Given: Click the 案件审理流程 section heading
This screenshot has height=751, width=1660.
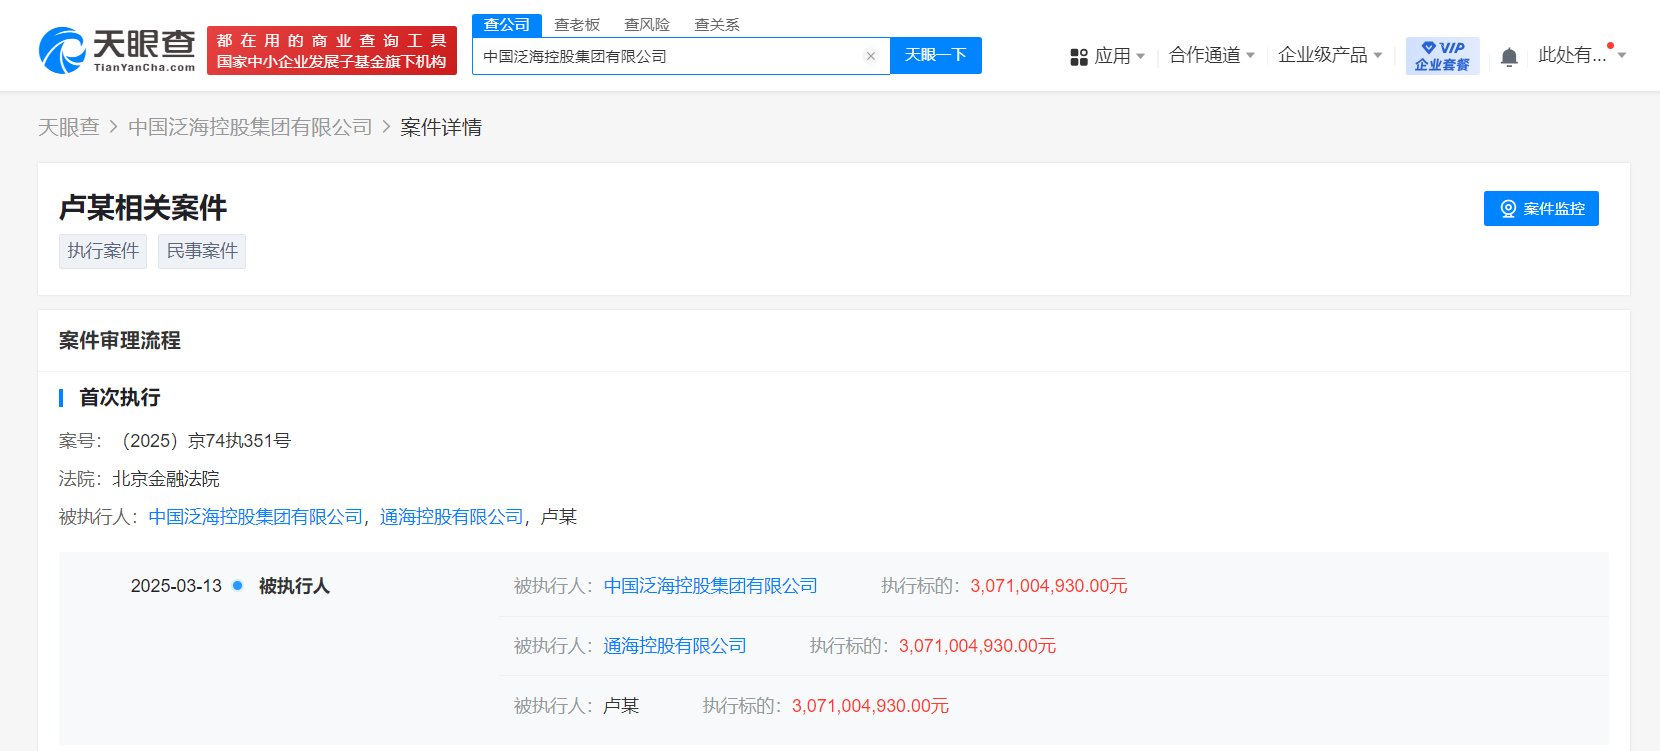Looking at the screenshot, I should pos(120,341).
